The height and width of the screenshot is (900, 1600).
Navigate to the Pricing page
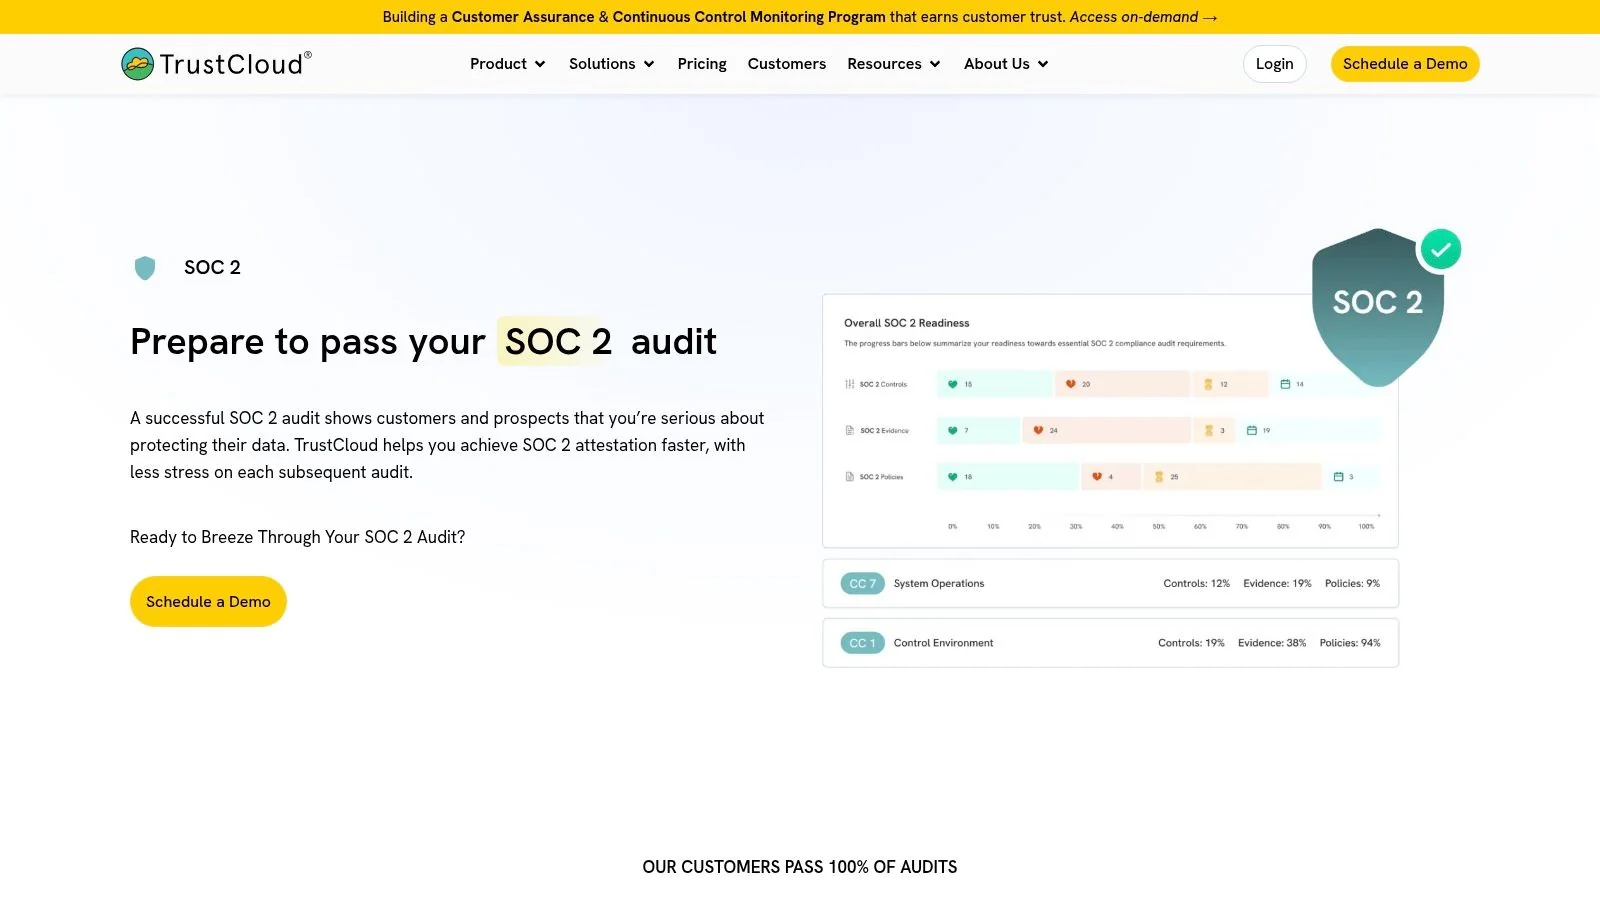pyautogui.click(x=701, y=63)
